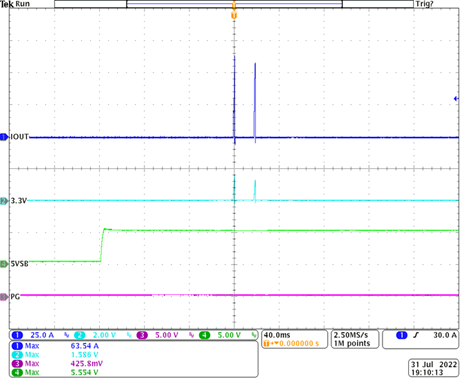Click the channel 1 IOUT ground marker
The width and height of the screenshot is (460, 378).
click(x=4, y=137)
